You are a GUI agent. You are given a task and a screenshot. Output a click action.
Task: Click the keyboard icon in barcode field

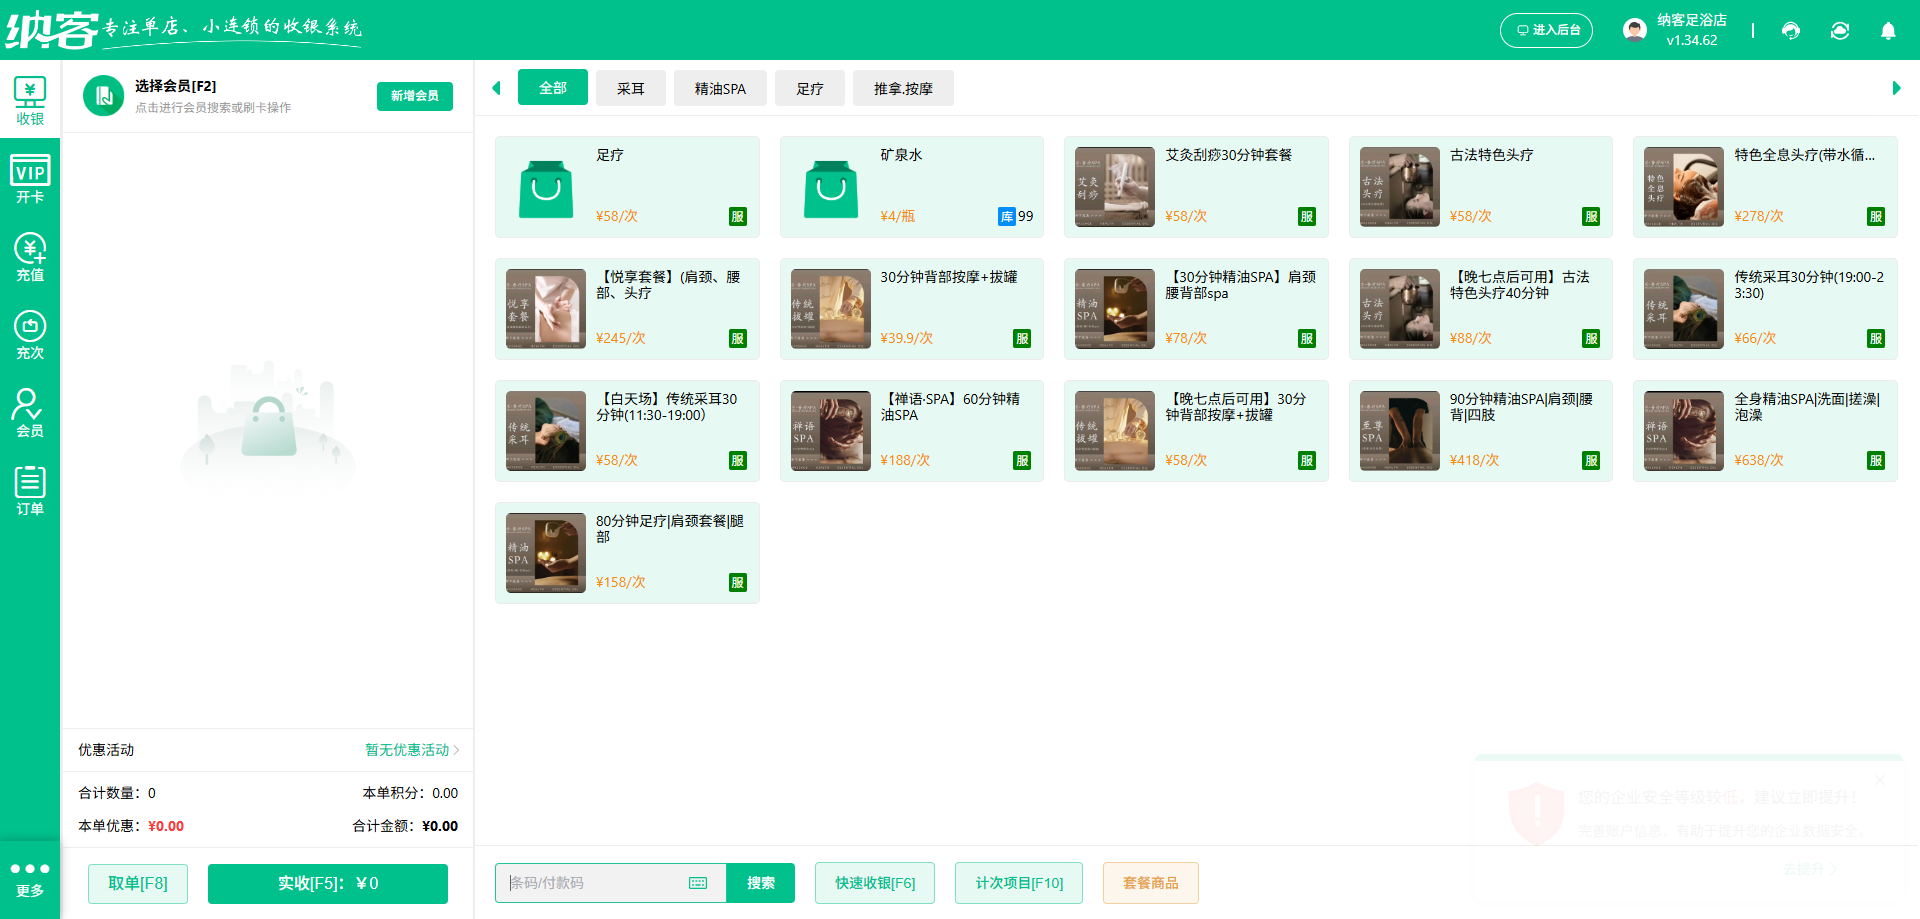coord(698,883)
